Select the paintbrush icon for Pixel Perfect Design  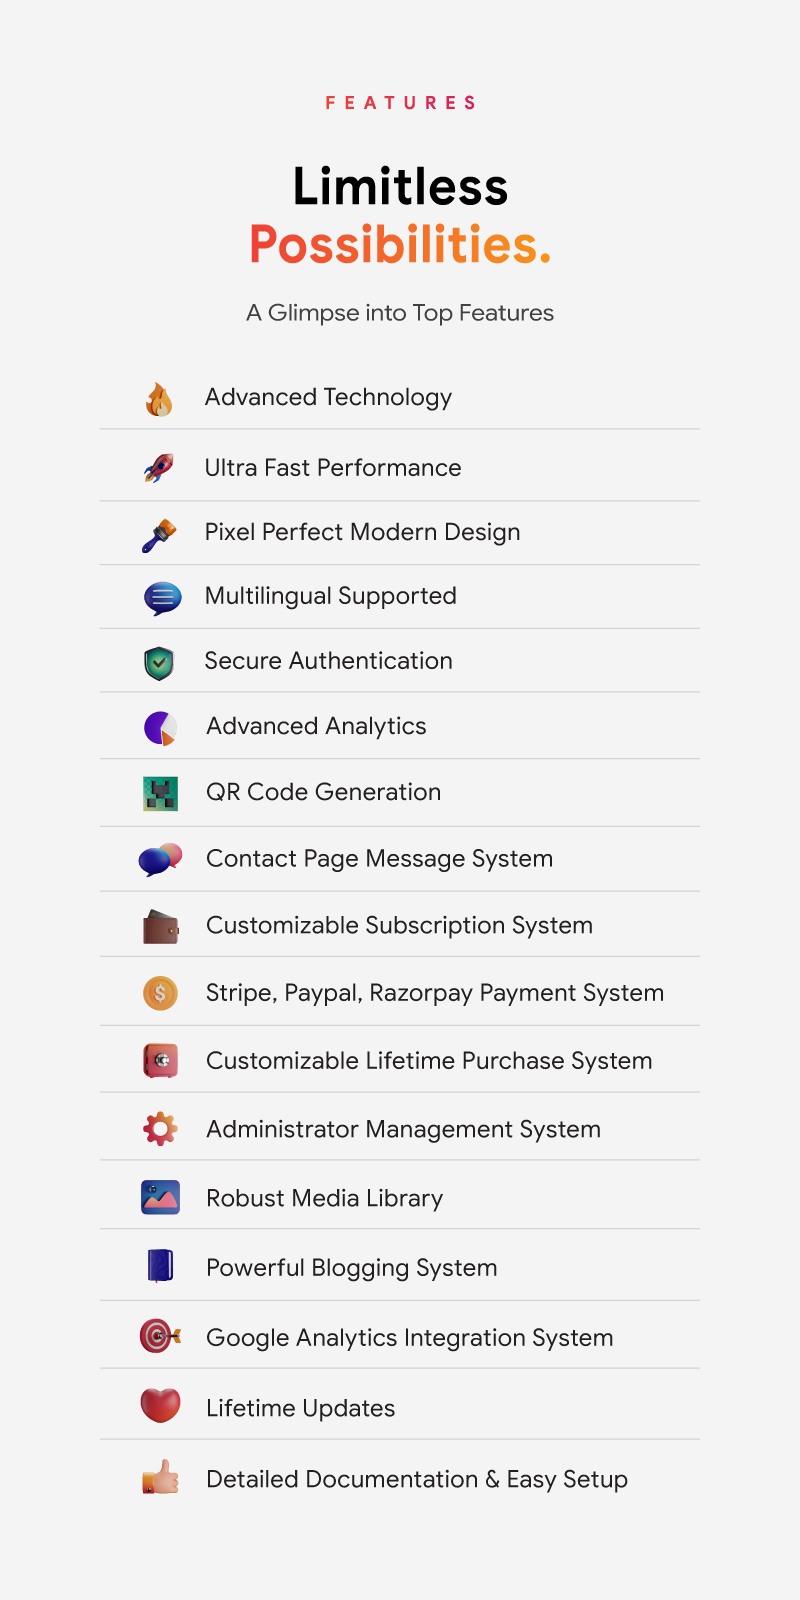click(x=159, y=535)
